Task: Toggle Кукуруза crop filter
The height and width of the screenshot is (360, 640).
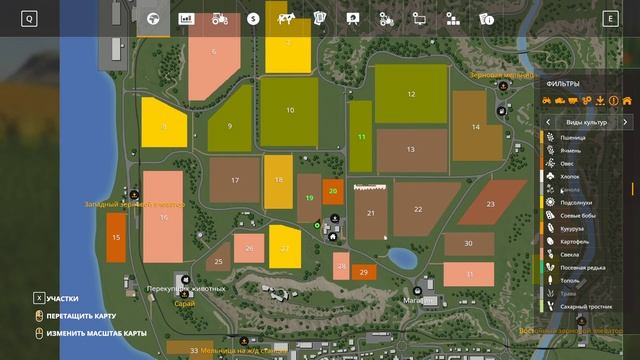Action: tap(582, 229)
